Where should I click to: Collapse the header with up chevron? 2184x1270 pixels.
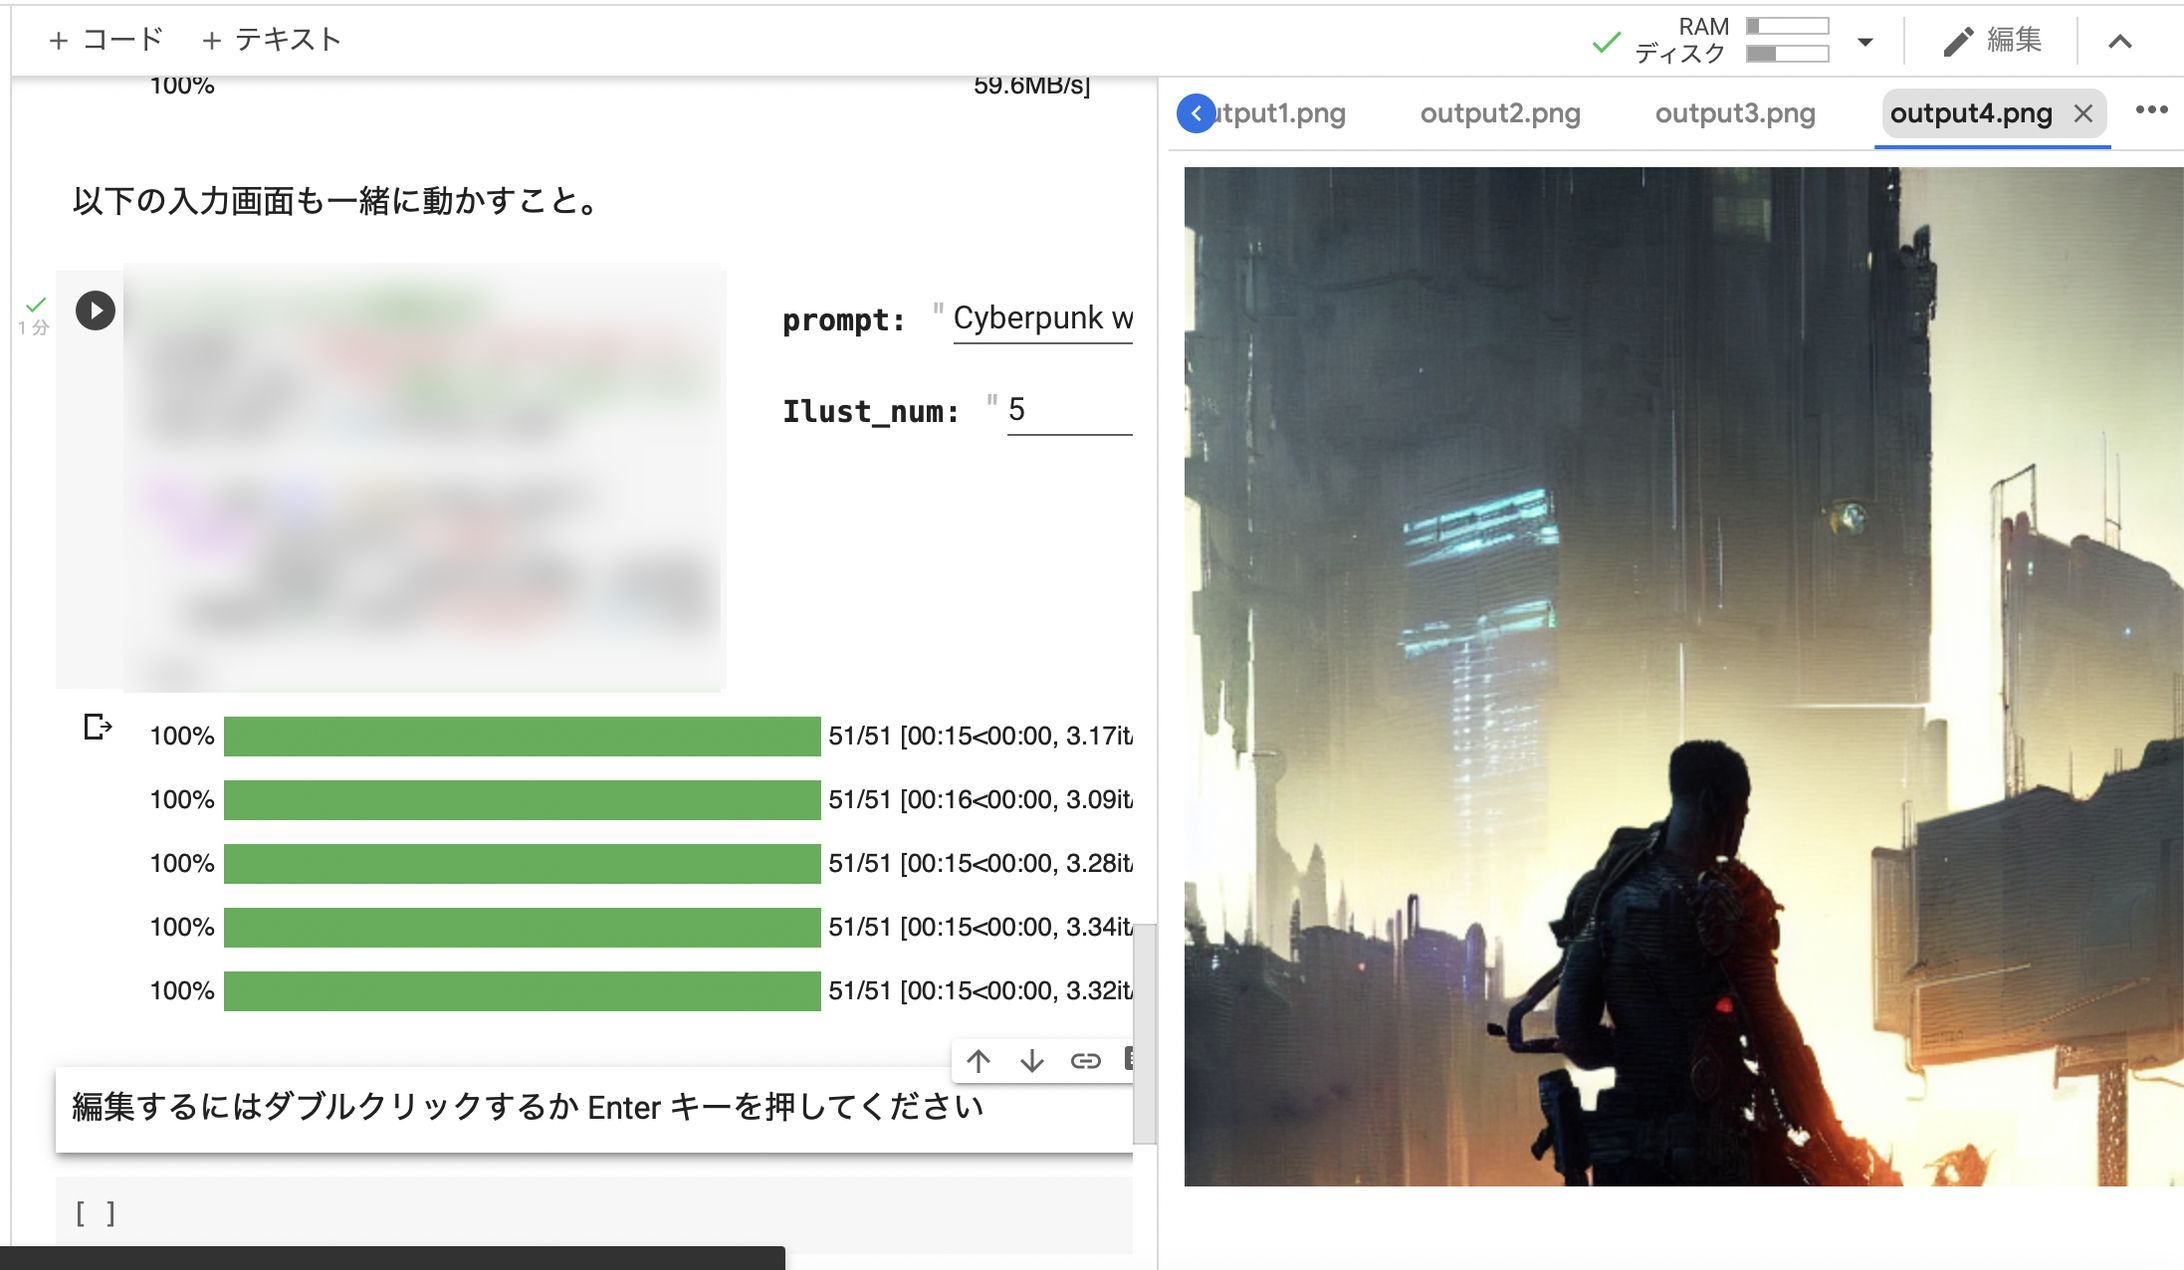coord(2120,41)
